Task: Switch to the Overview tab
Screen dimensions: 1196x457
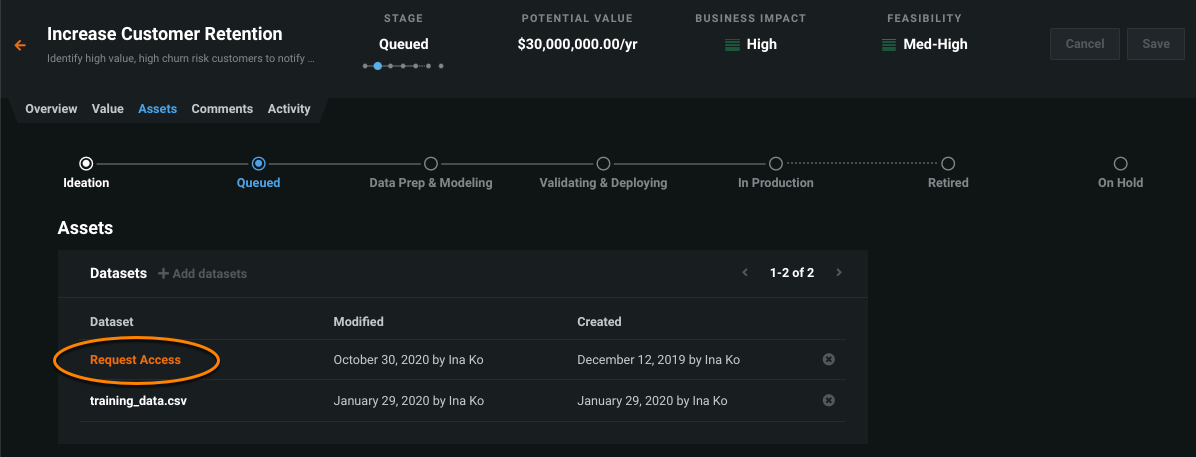Action: (51, 109)
